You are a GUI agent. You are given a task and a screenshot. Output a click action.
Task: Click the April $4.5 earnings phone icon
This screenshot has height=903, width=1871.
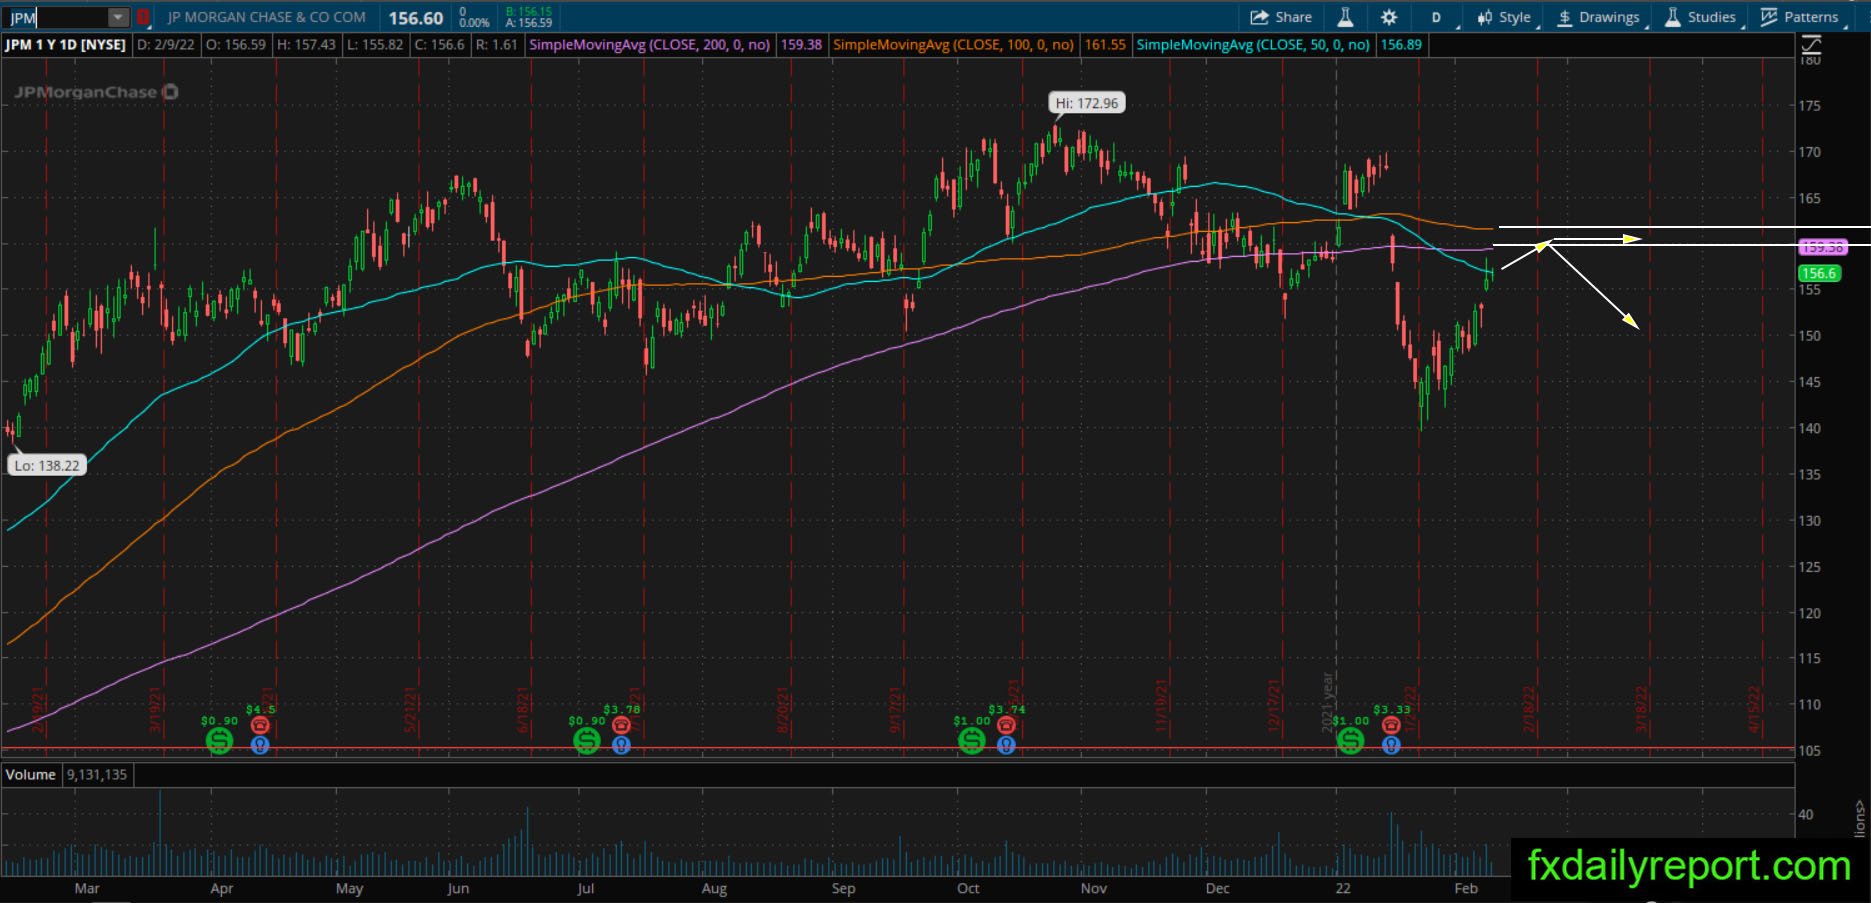tap(260, 725)
